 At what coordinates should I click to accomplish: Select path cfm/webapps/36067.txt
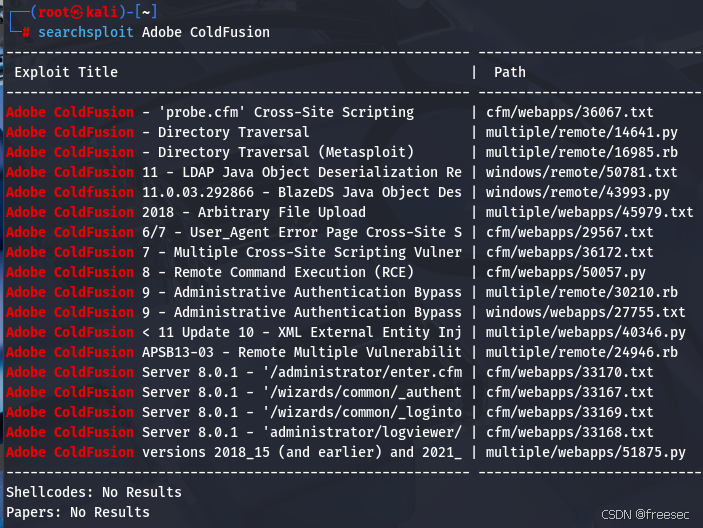[x=570, y=112]
